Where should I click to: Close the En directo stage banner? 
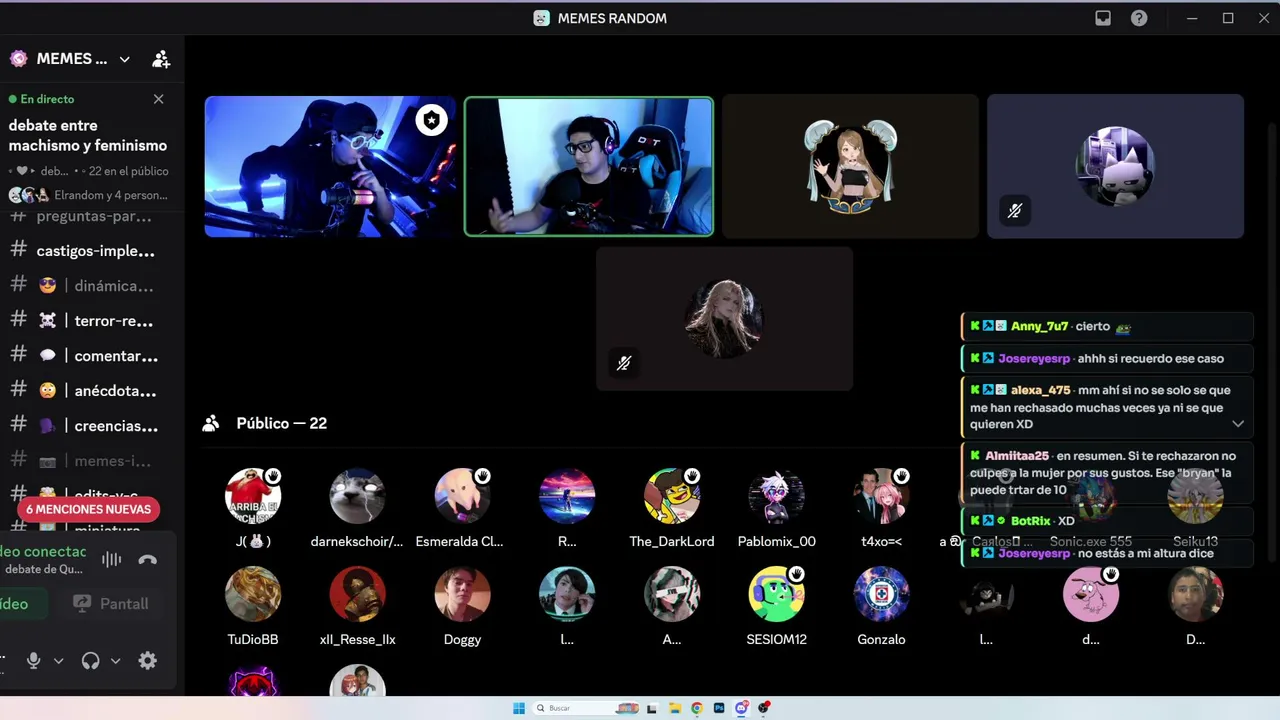tap(158, 99)
